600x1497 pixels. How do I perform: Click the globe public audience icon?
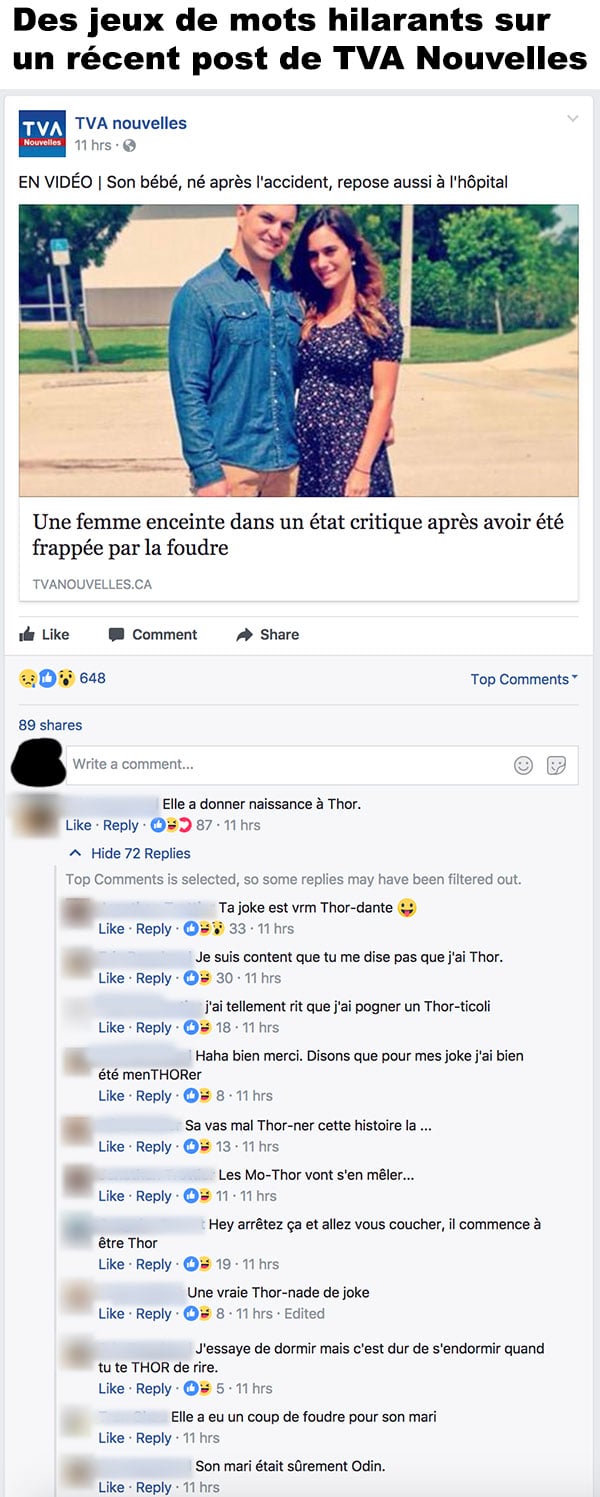tap(129, 146)
